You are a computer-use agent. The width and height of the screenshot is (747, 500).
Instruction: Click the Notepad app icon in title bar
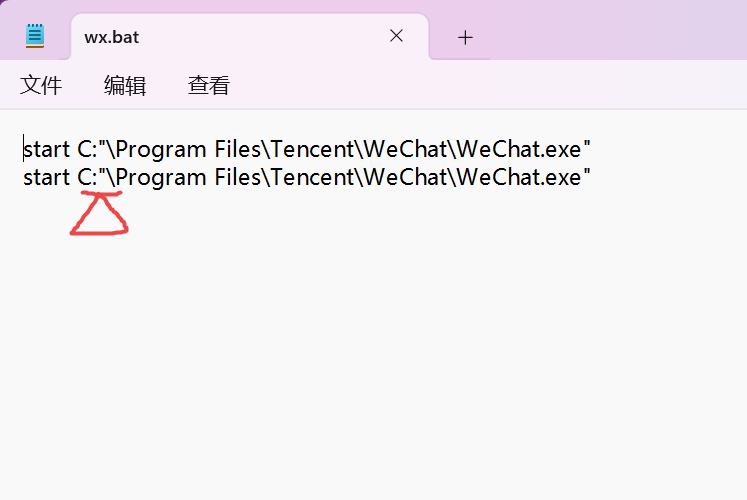point(35,36)
